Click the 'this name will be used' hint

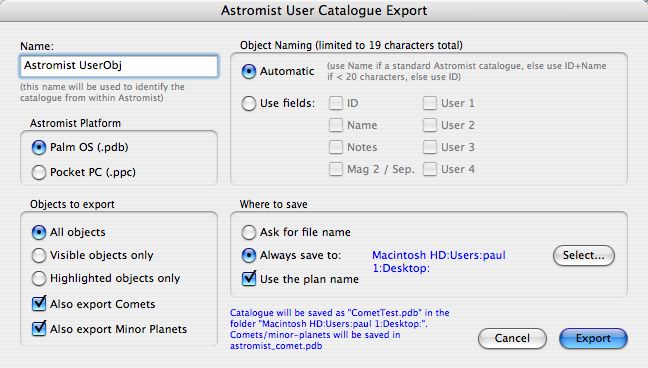[x=102, y=92]
